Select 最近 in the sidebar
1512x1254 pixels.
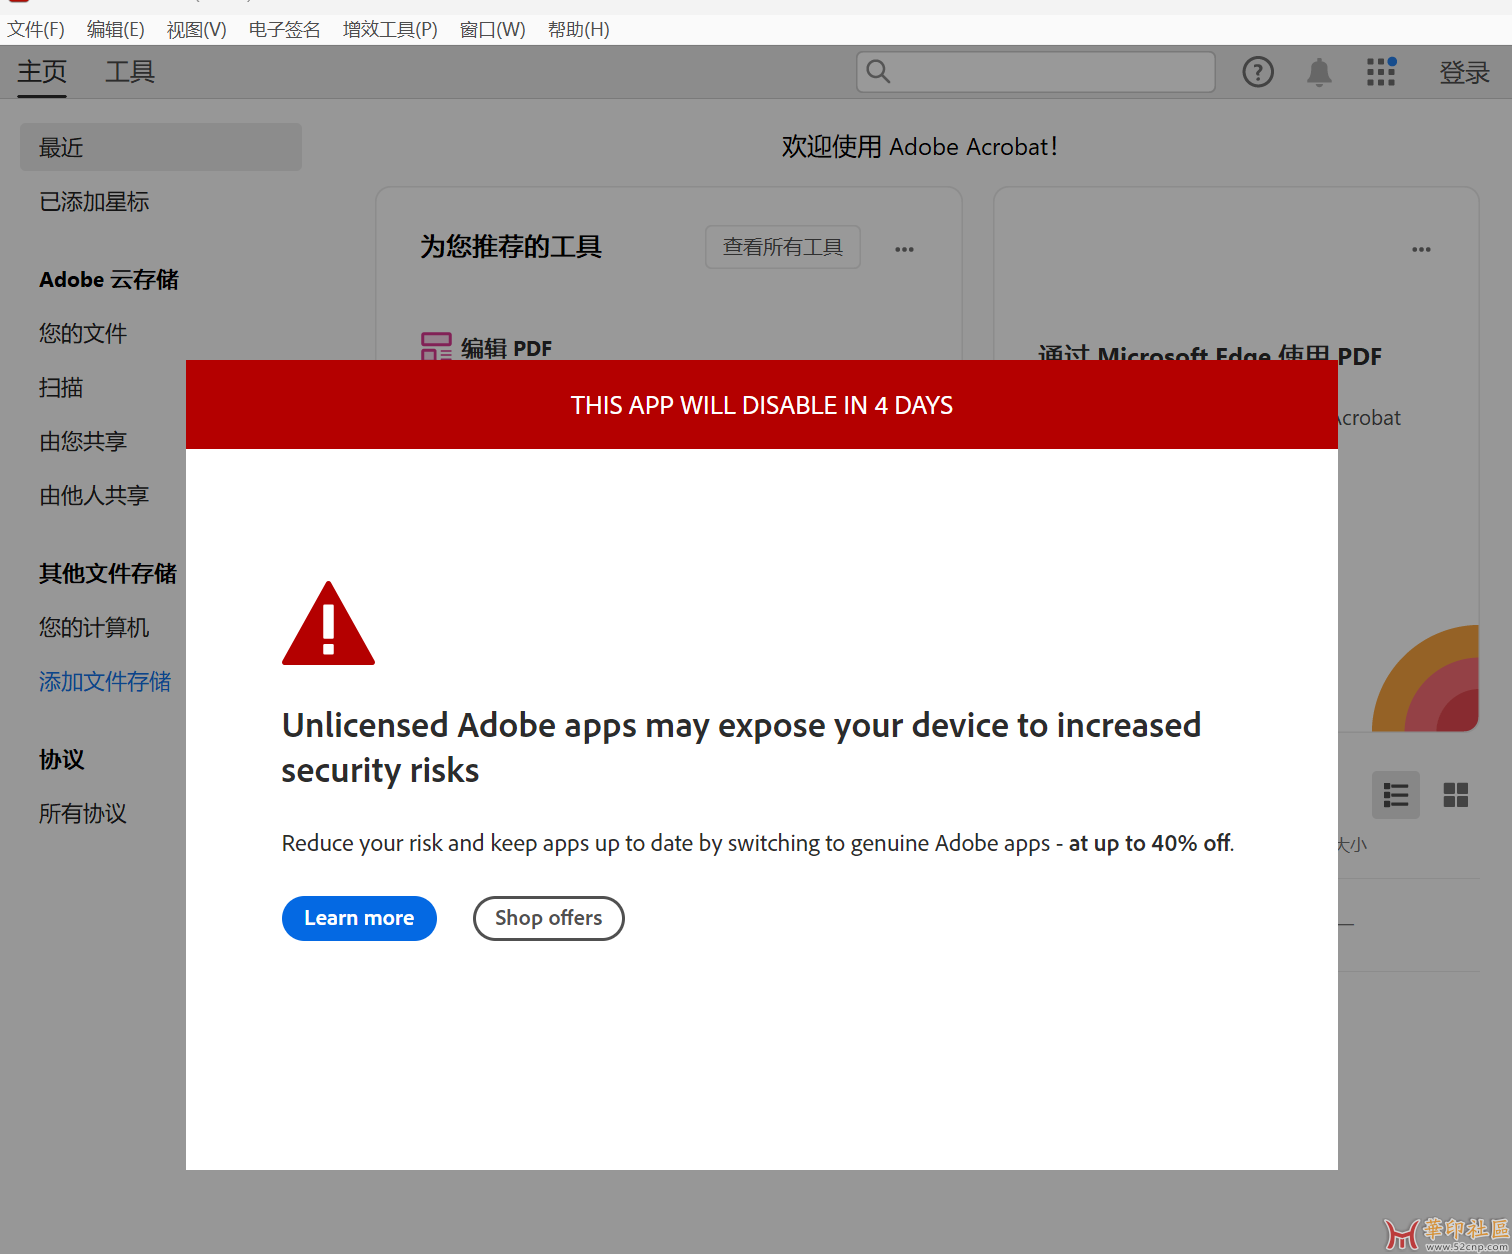(x=161, y=147)
